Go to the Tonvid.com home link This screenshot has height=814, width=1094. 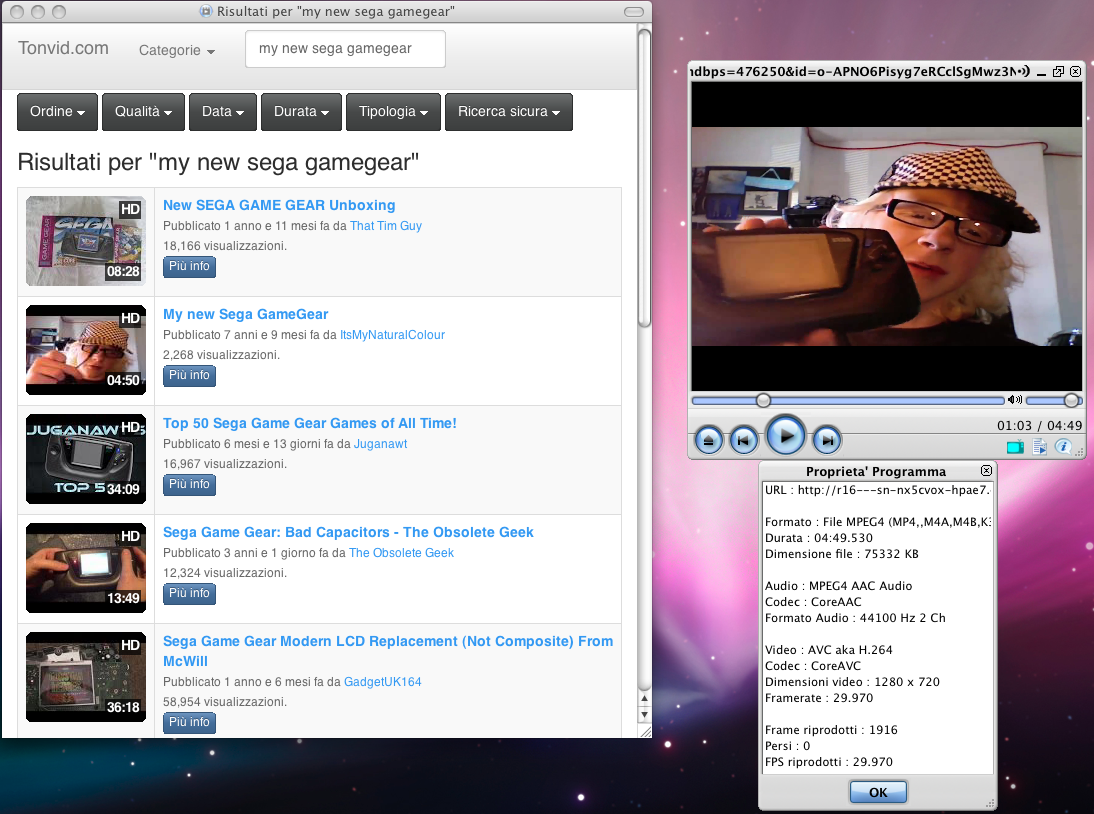point(63,48)
